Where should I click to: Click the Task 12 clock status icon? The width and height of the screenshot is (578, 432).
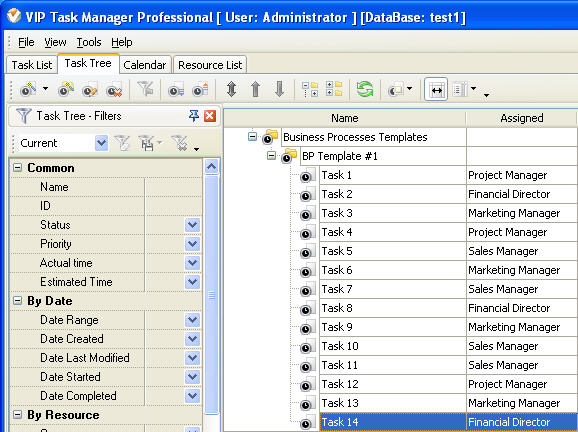(307, 385)
